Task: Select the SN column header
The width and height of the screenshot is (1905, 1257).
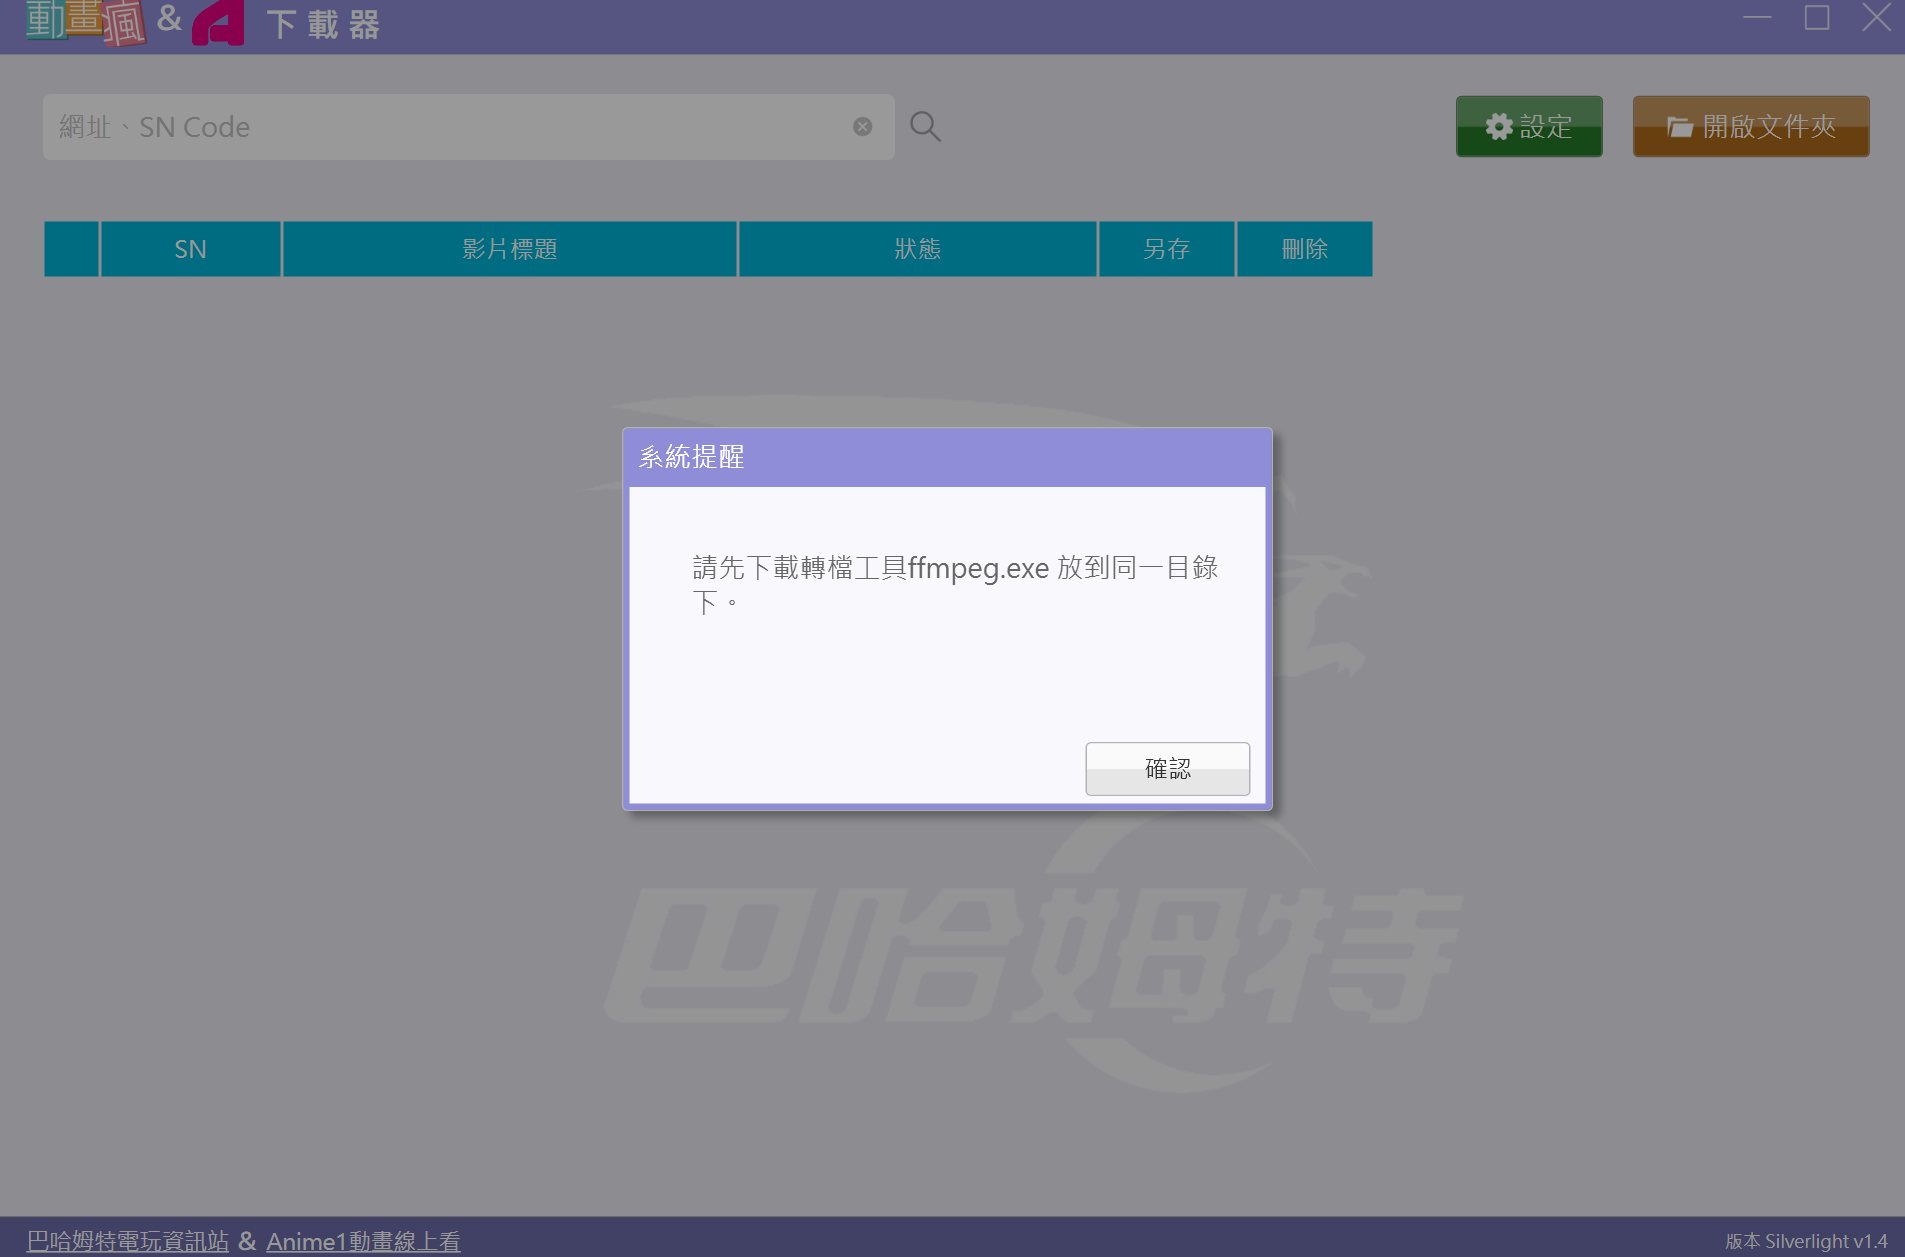Action: 190,249
